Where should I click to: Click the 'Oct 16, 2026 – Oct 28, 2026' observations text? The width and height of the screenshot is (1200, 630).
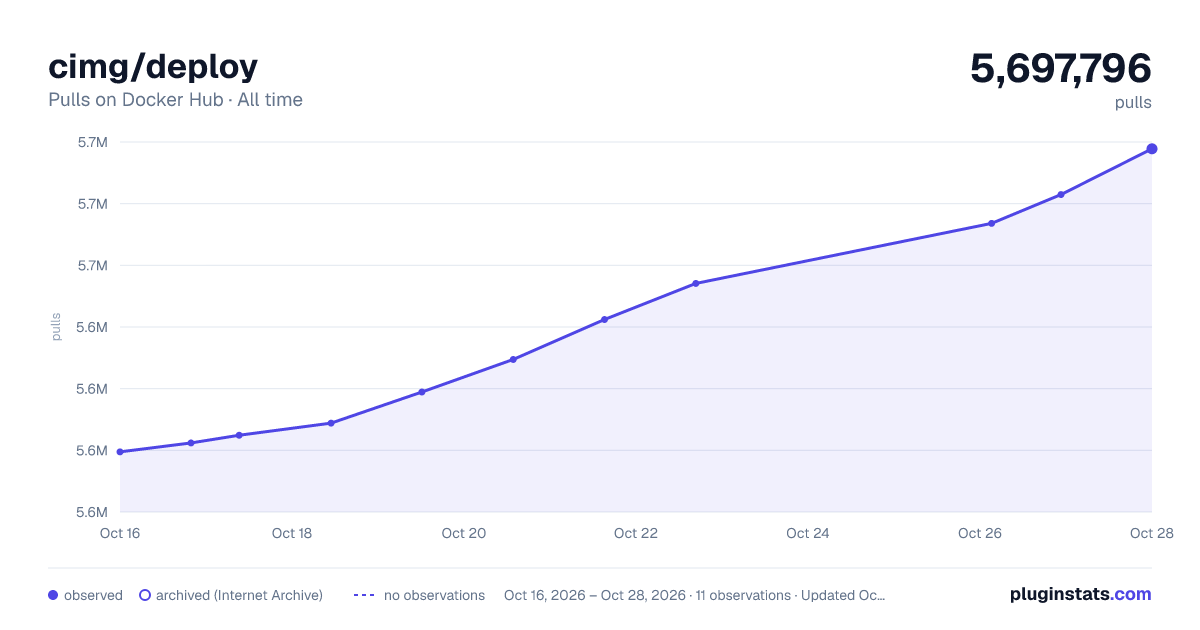[694, 595]
